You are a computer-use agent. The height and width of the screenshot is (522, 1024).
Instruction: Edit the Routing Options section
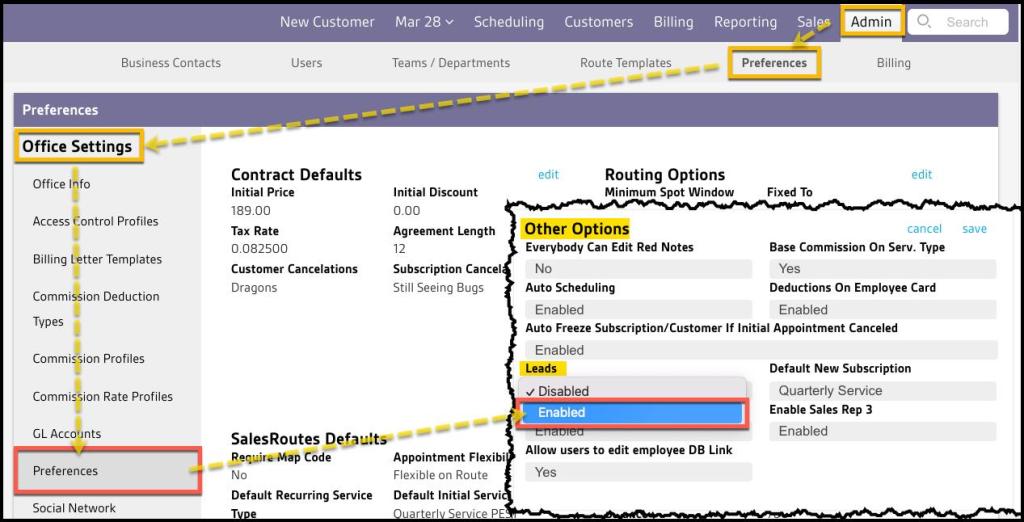click(x=921, y=174)
